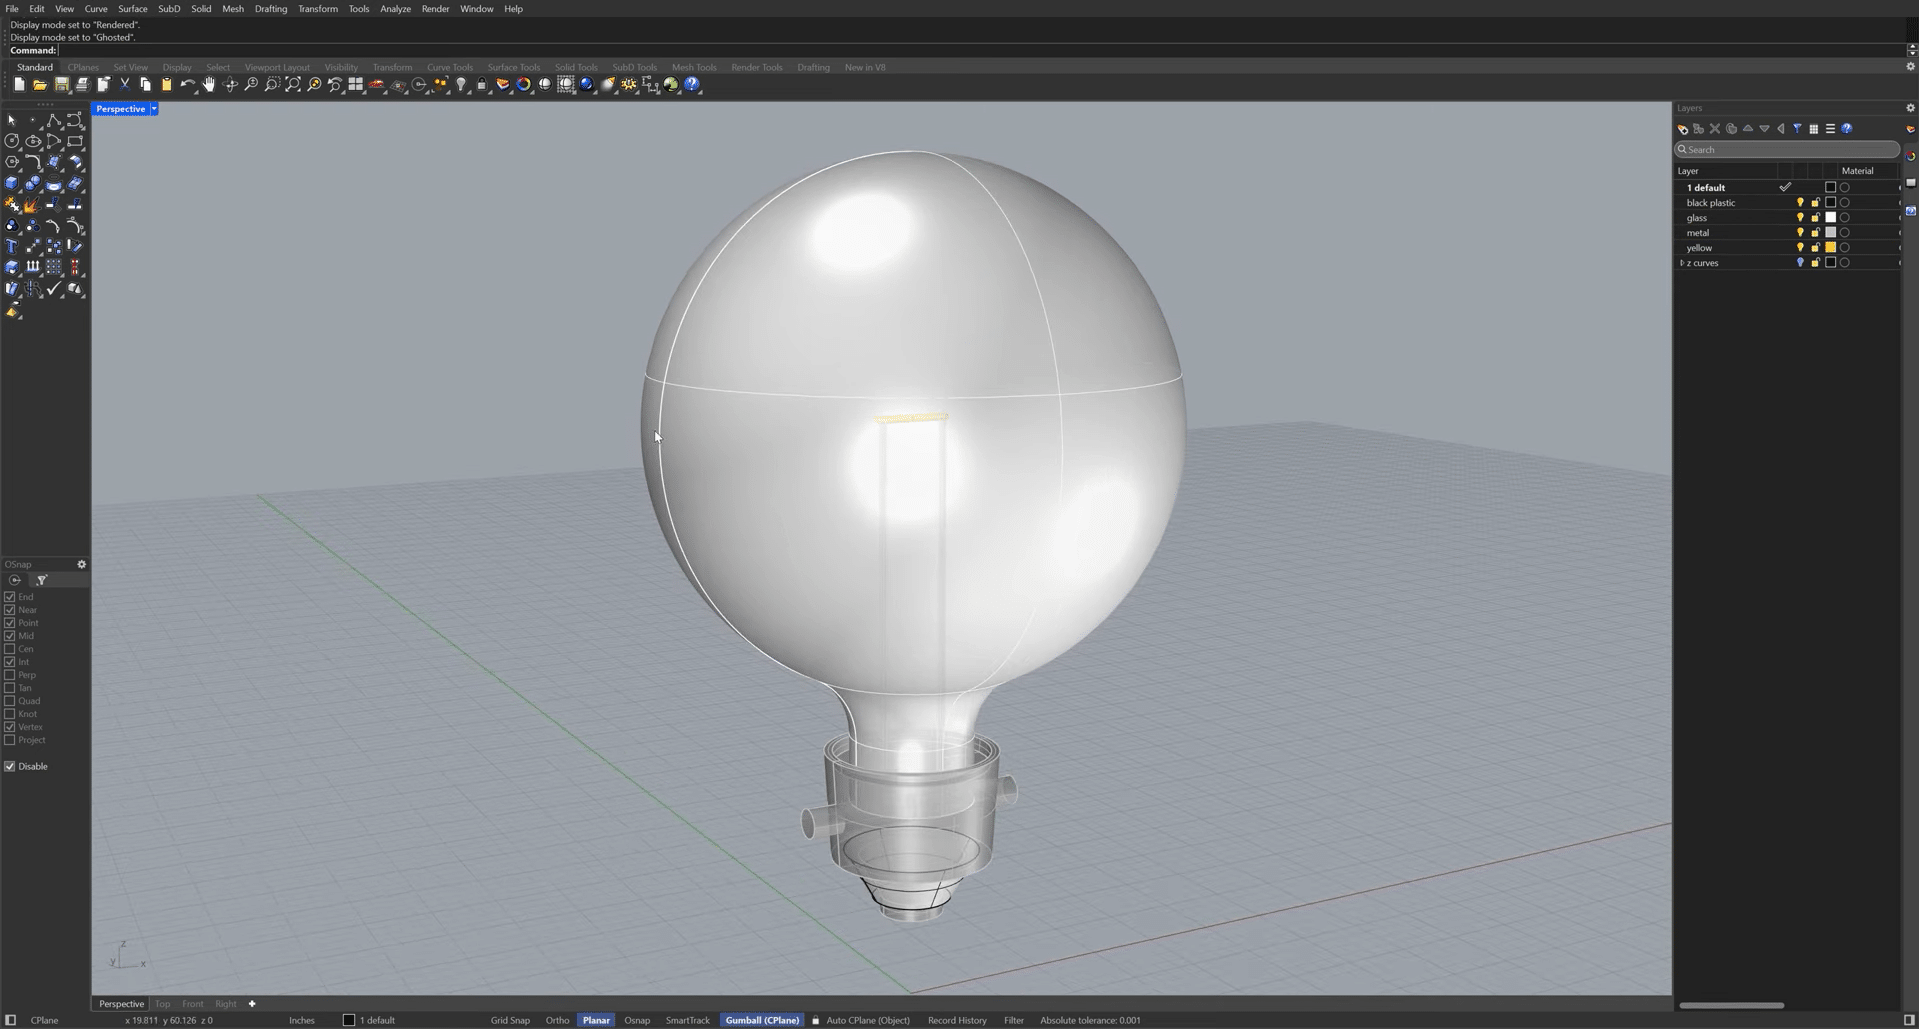Open the Surface menu
The height and width of the screenshot is (1029, 1919).
pyautogui.click(x=132, y=9)
